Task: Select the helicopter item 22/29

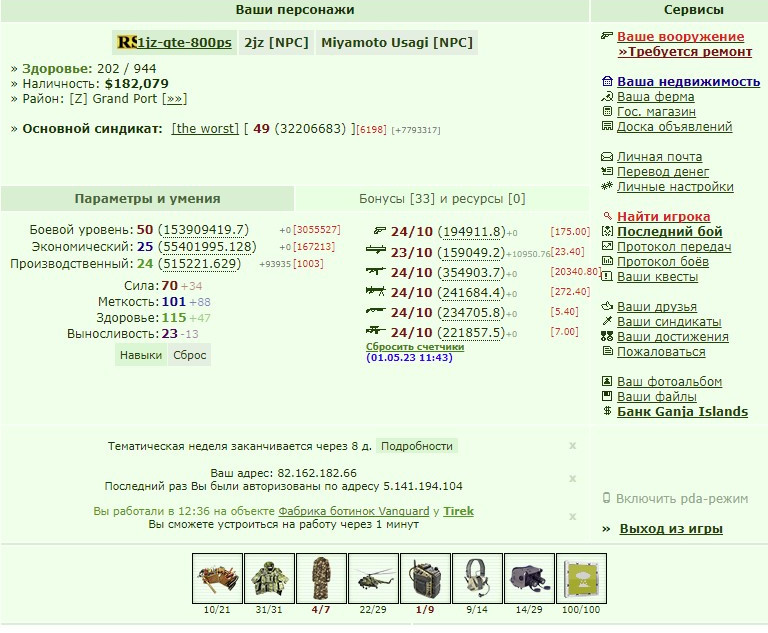Action: [x=373, y=578]
